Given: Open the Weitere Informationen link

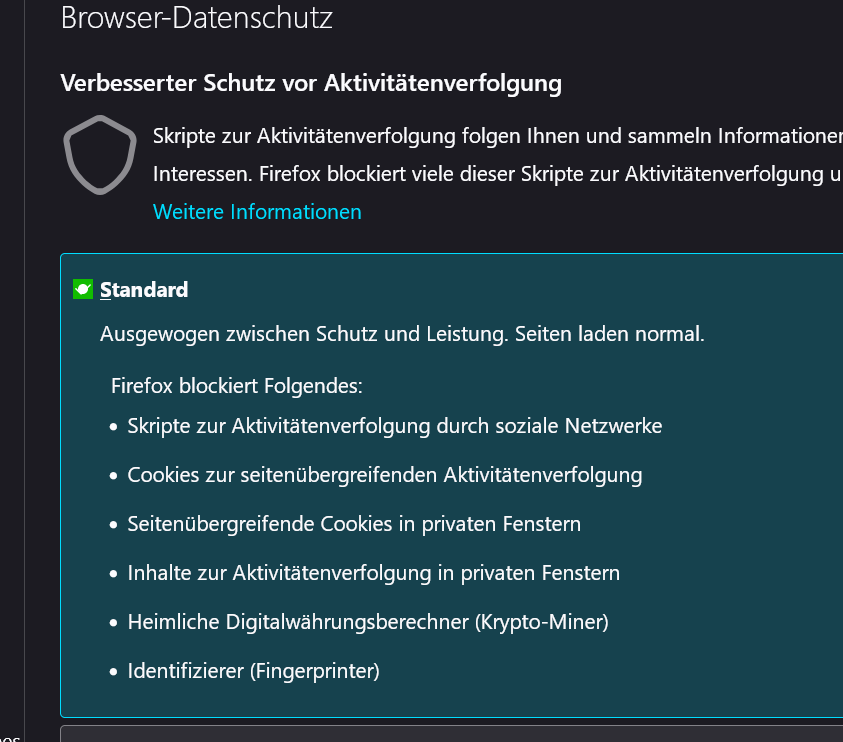Looking at the screenshot, I should (257, 212).
